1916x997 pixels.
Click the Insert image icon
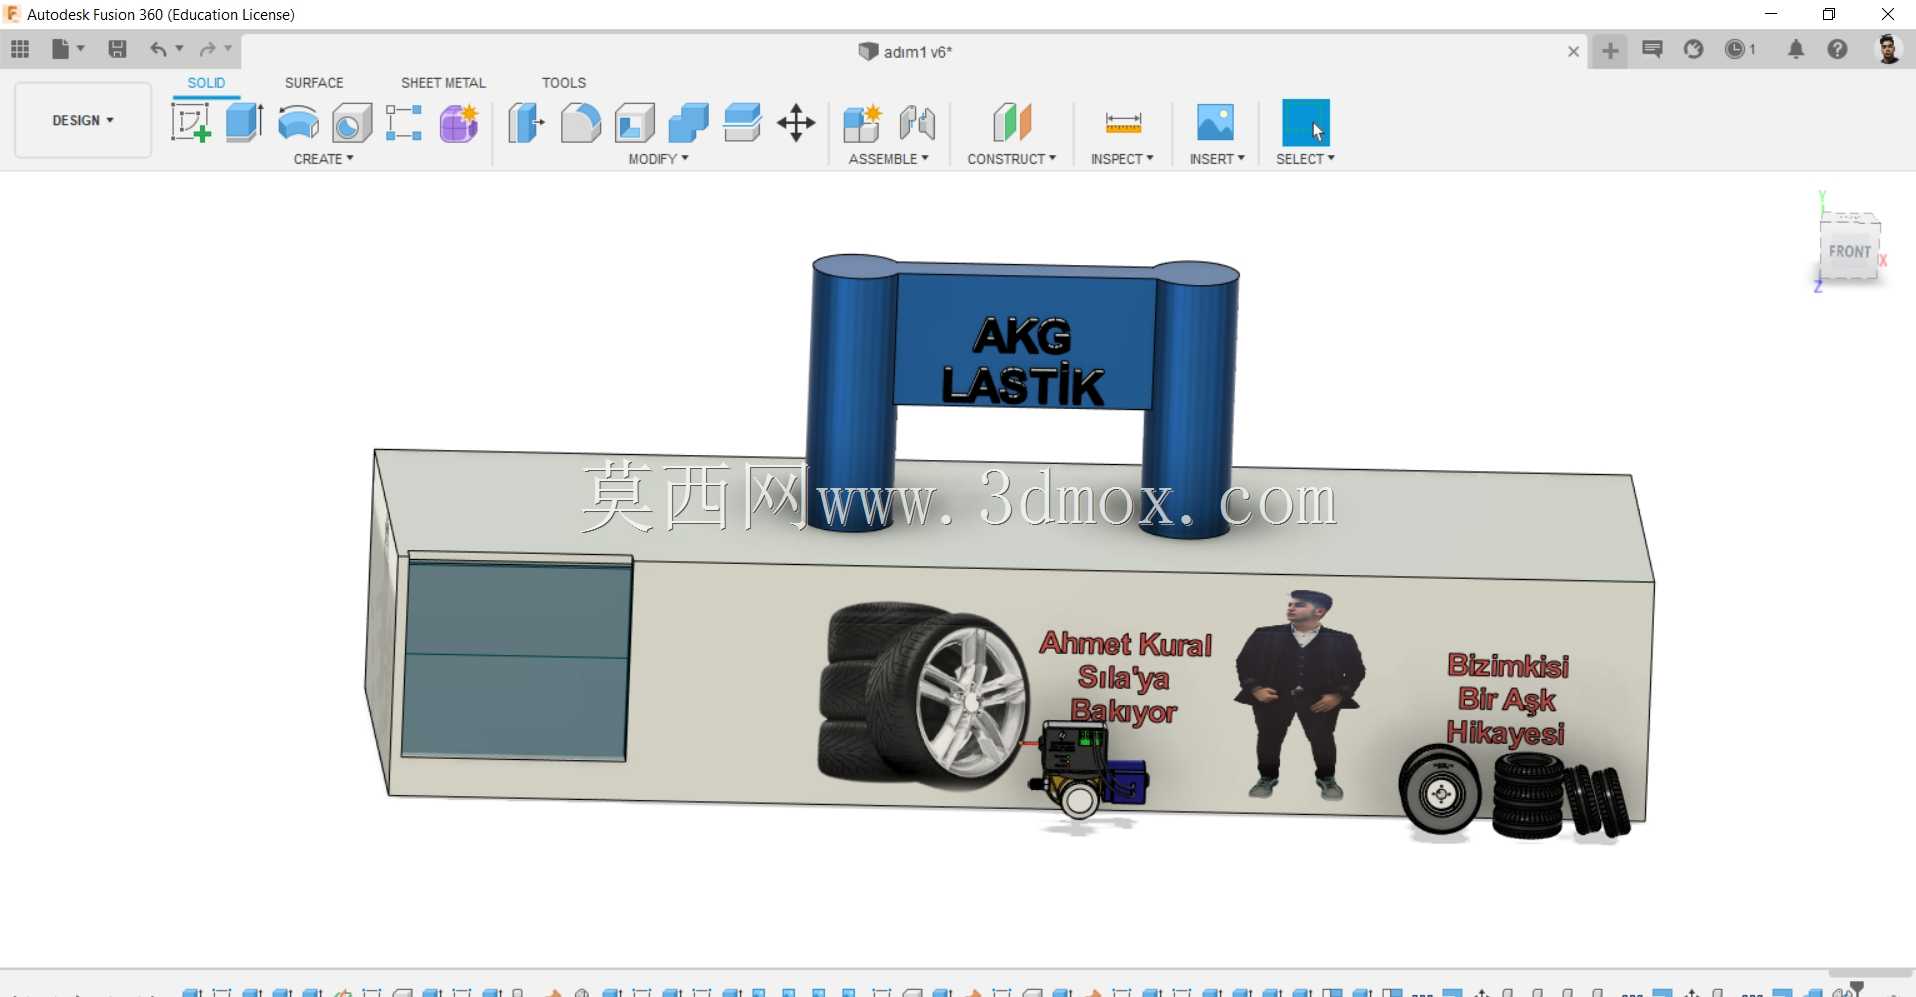coord(1215,123)
